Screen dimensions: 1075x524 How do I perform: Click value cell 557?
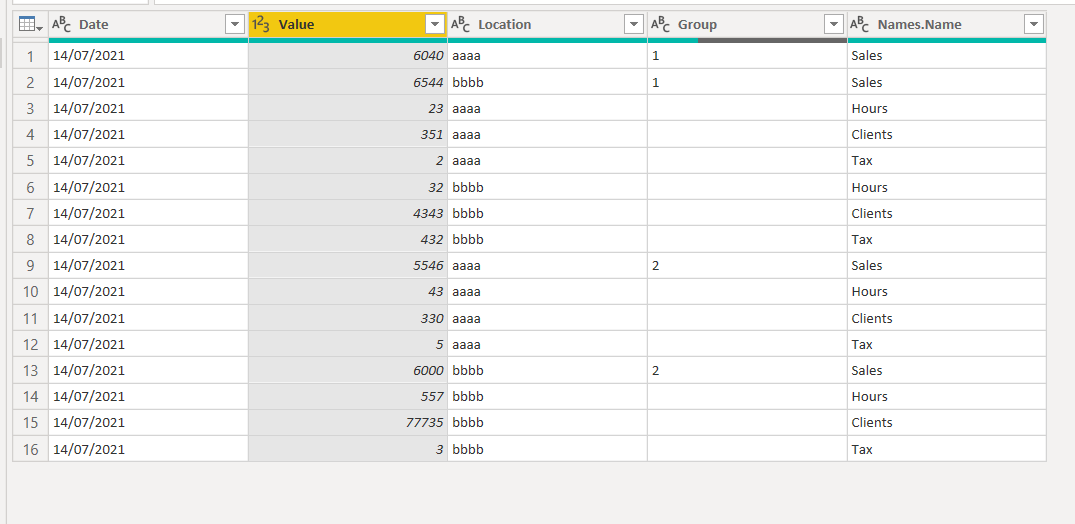click(348, 396)
